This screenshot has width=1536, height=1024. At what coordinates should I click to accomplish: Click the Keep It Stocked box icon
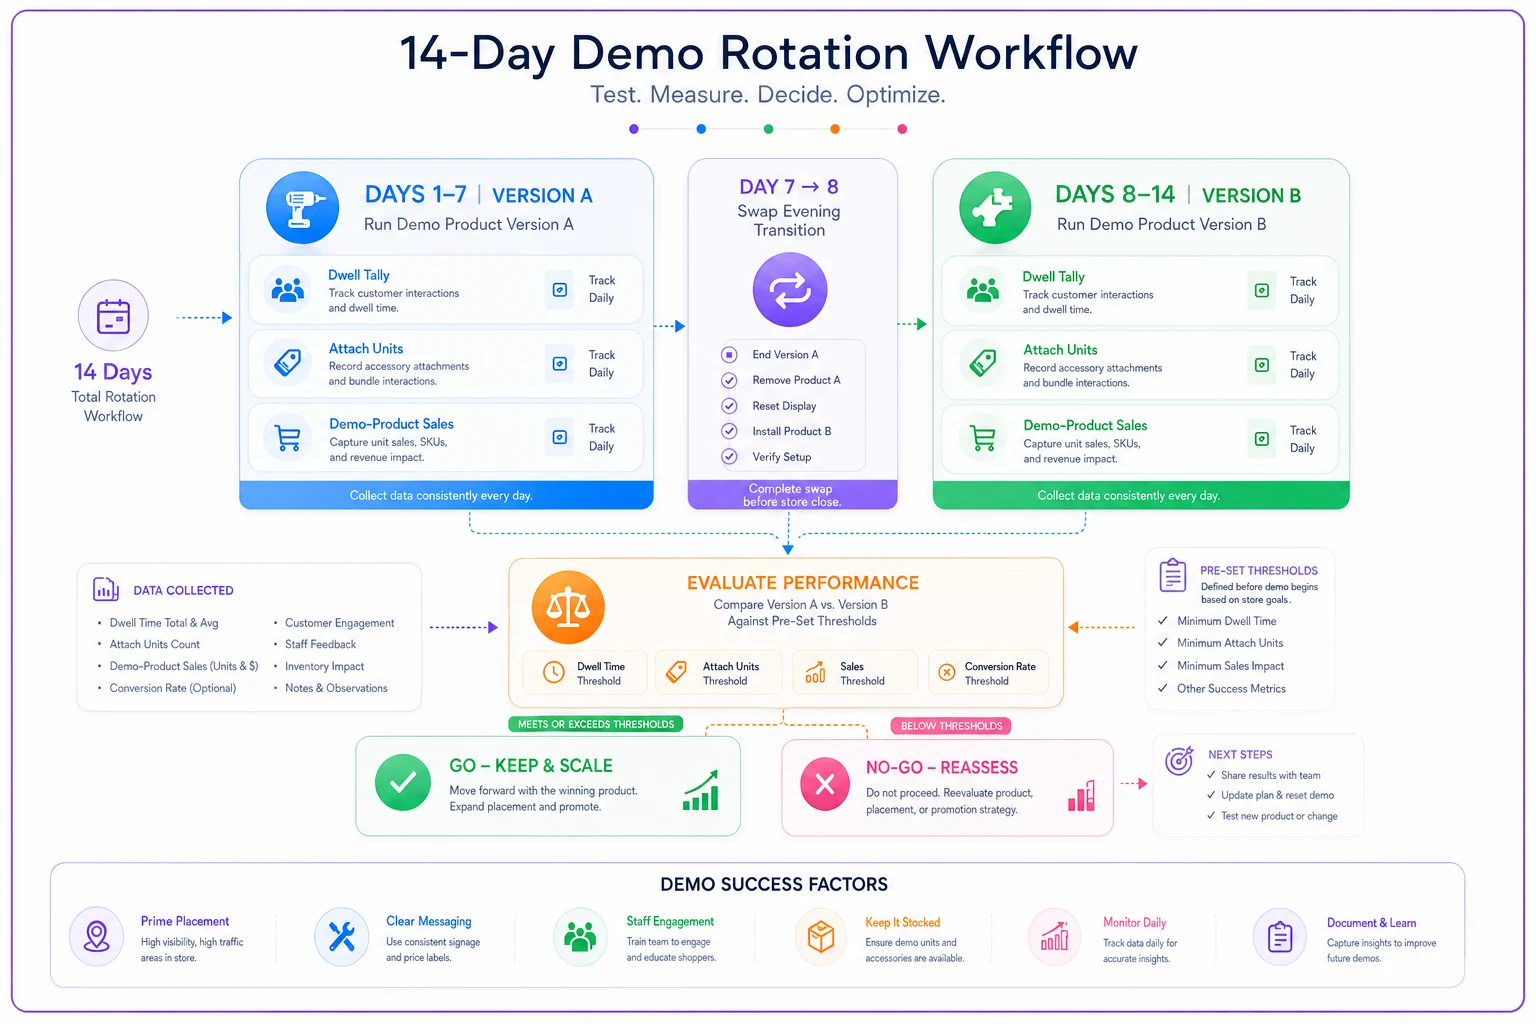coord(821,937)
